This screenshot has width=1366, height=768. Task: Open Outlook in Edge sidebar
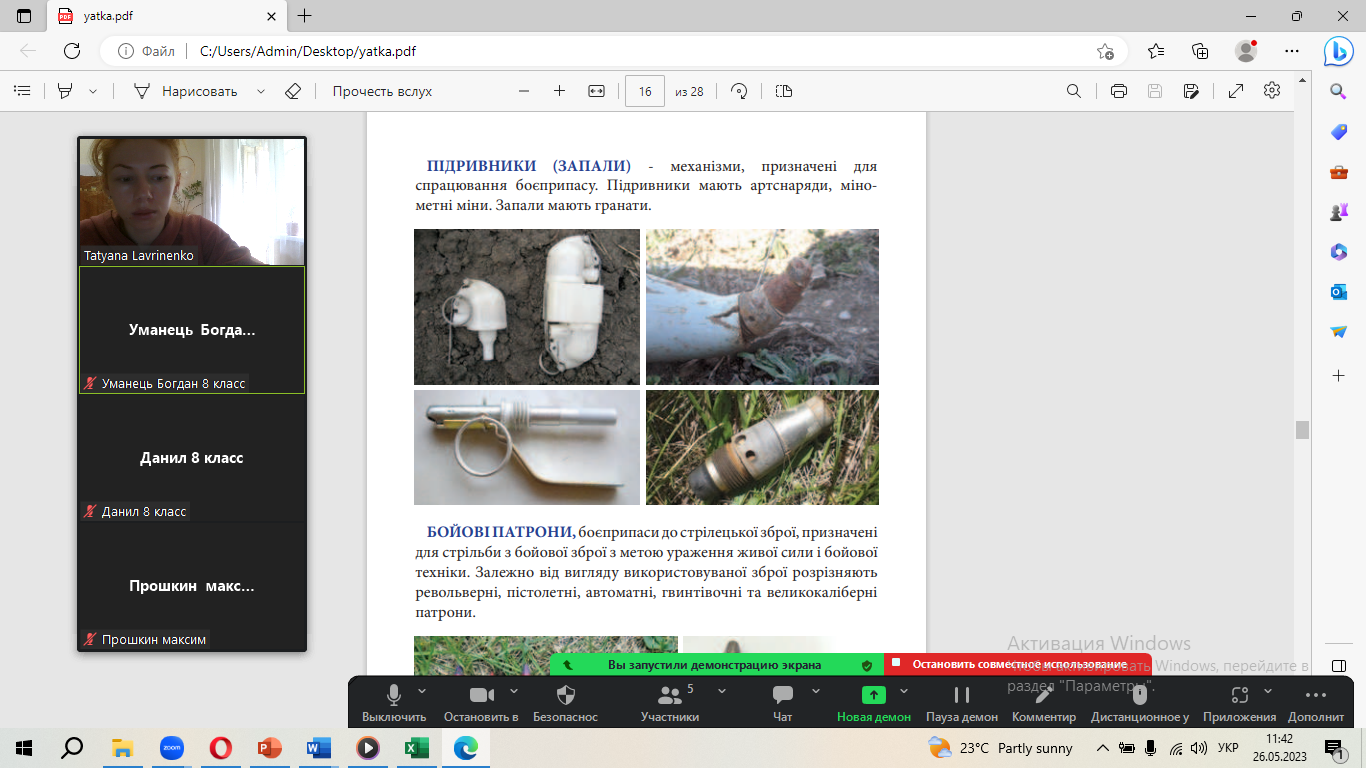tap(1339, 292)
